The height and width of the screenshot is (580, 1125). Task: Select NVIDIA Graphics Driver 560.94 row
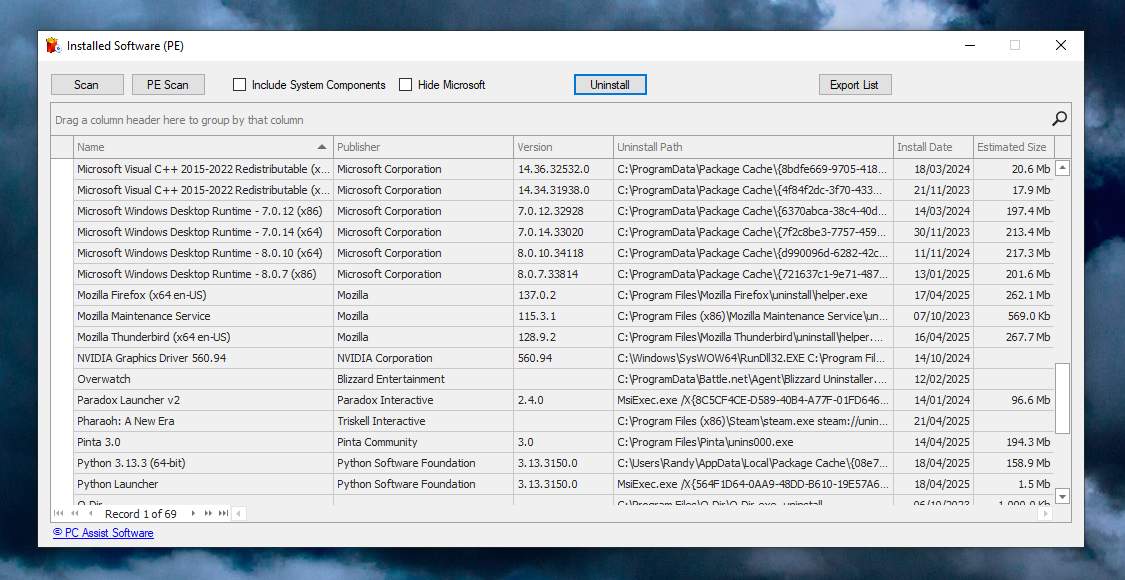[564, 358]
